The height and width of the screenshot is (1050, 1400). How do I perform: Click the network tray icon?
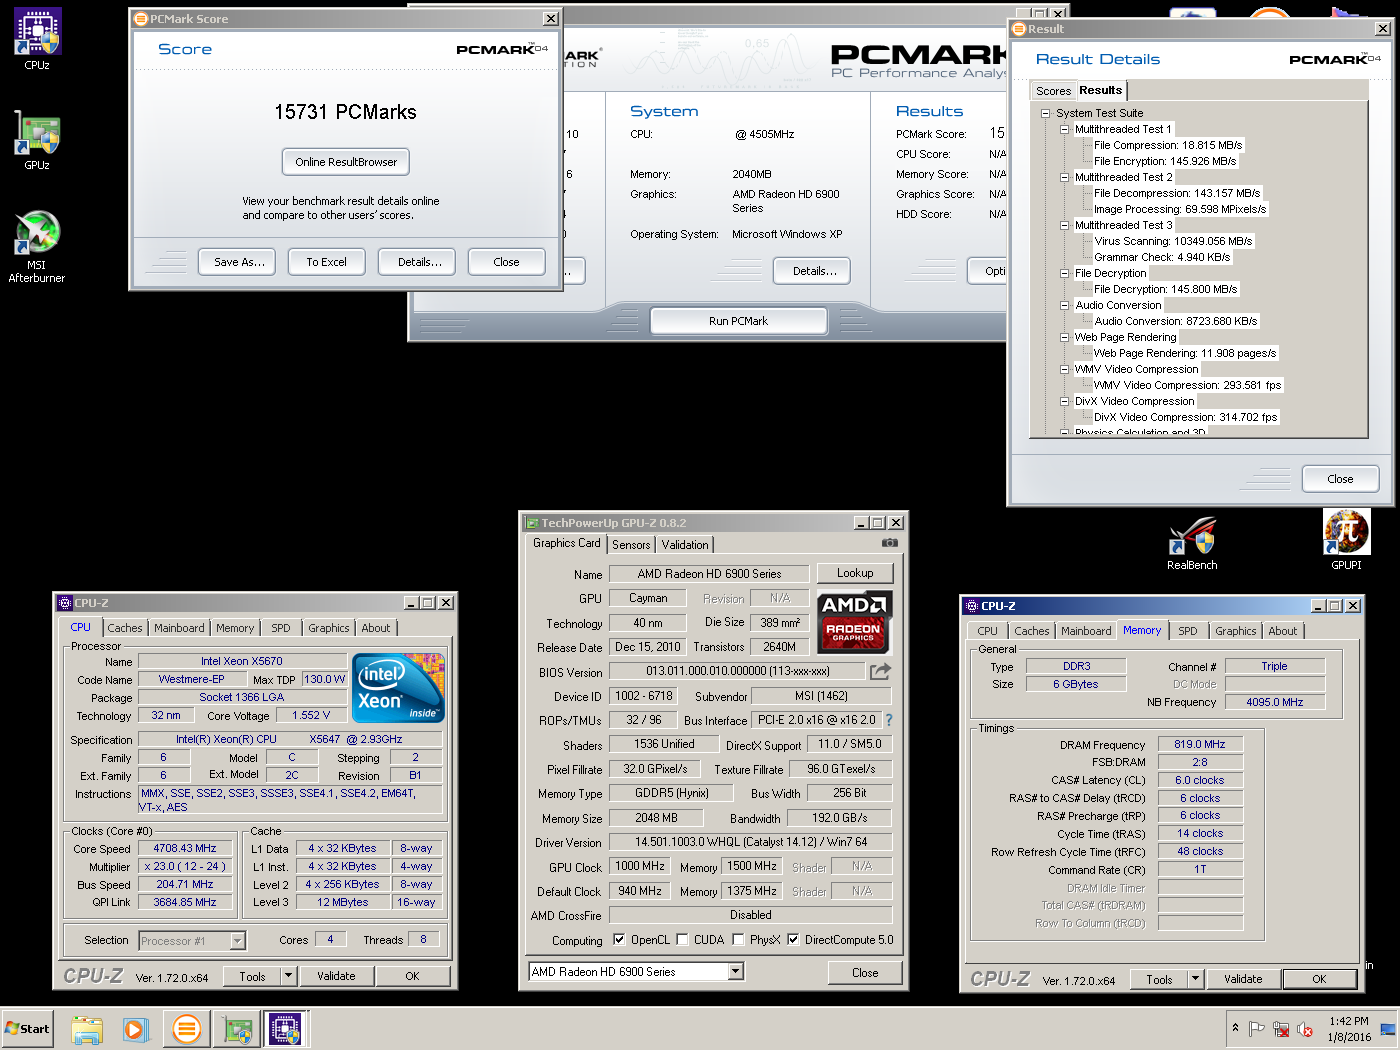pos(1281,1029)
